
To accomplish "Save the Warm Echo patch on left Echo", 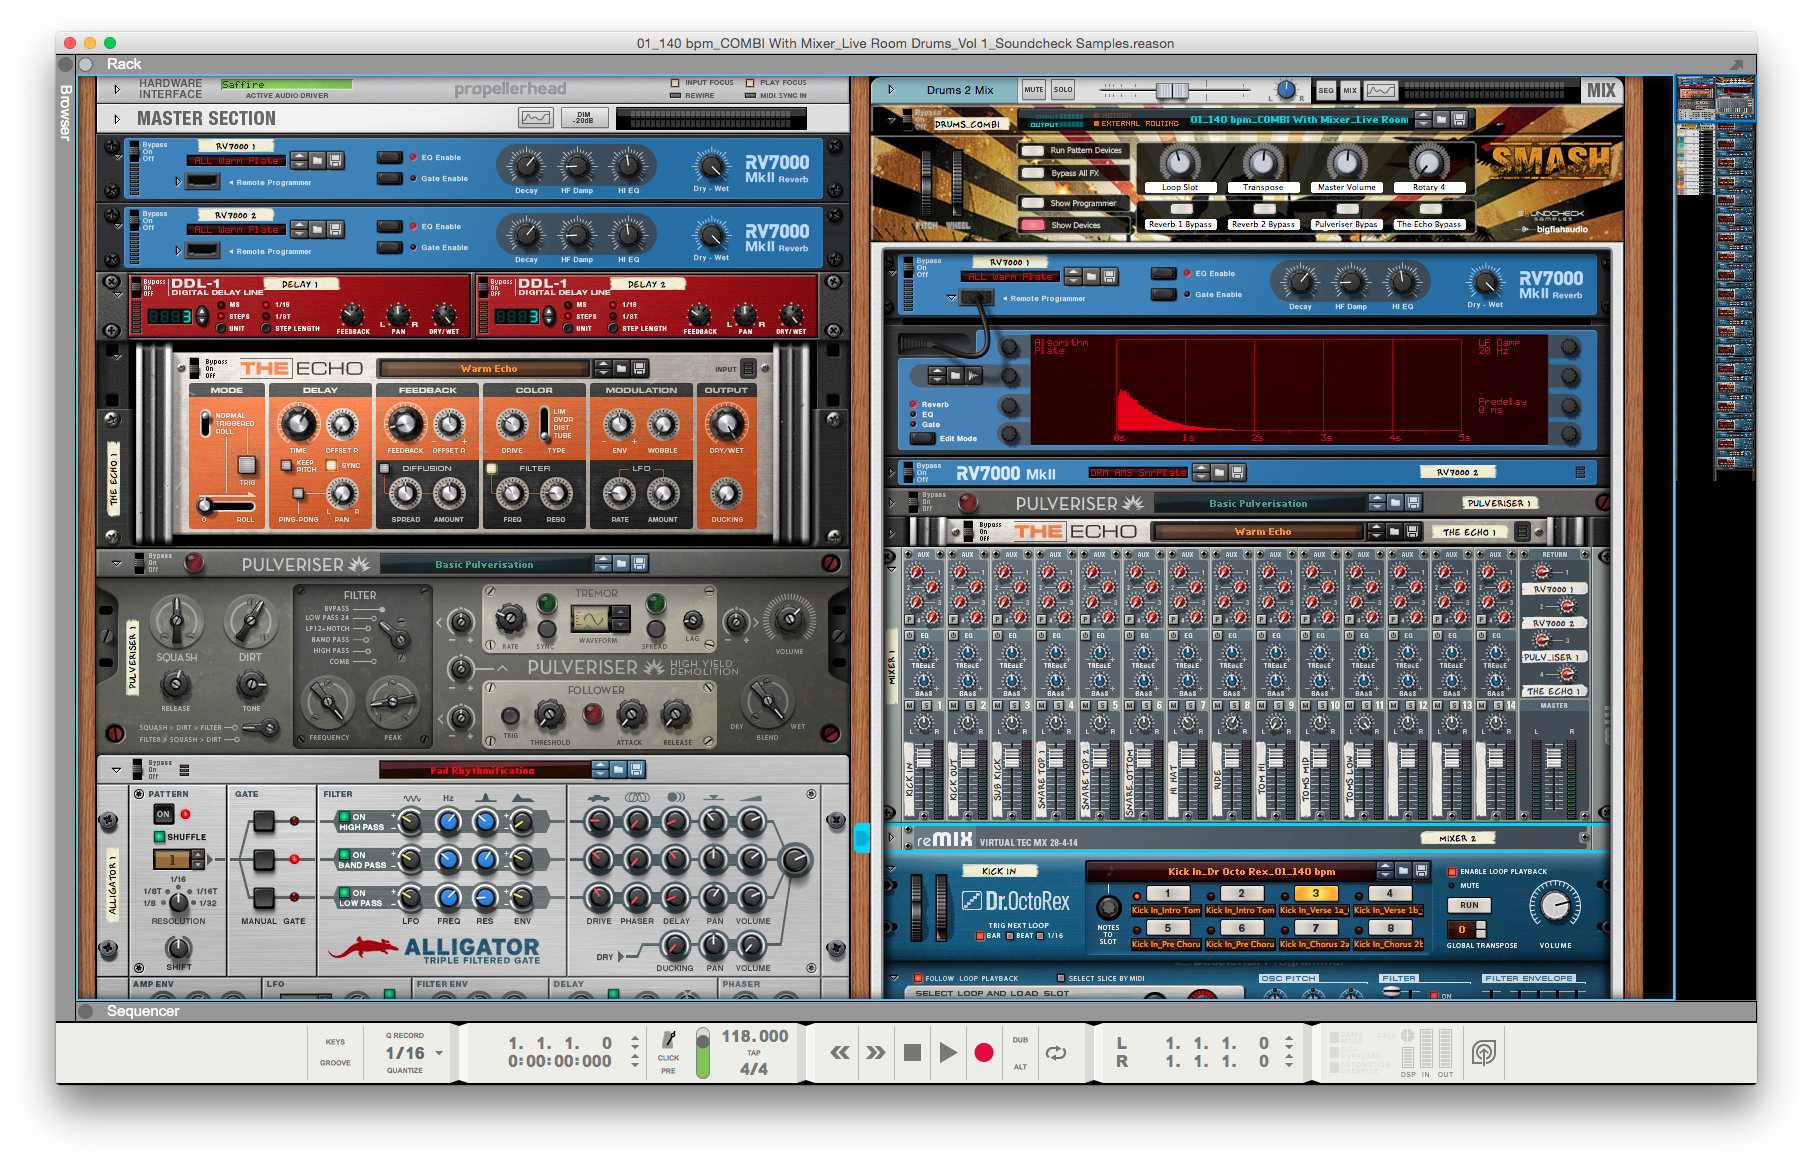I will [x=640, y=369].
